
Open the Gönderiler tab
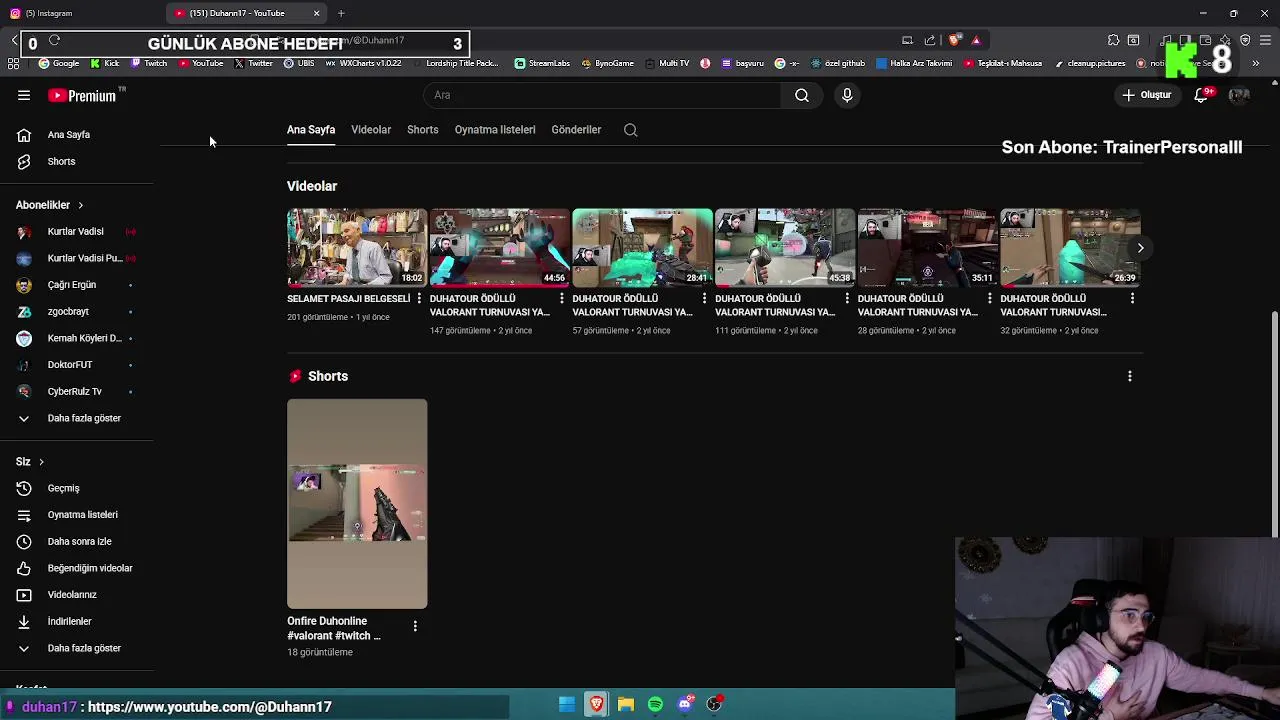(x=576, y=130)
